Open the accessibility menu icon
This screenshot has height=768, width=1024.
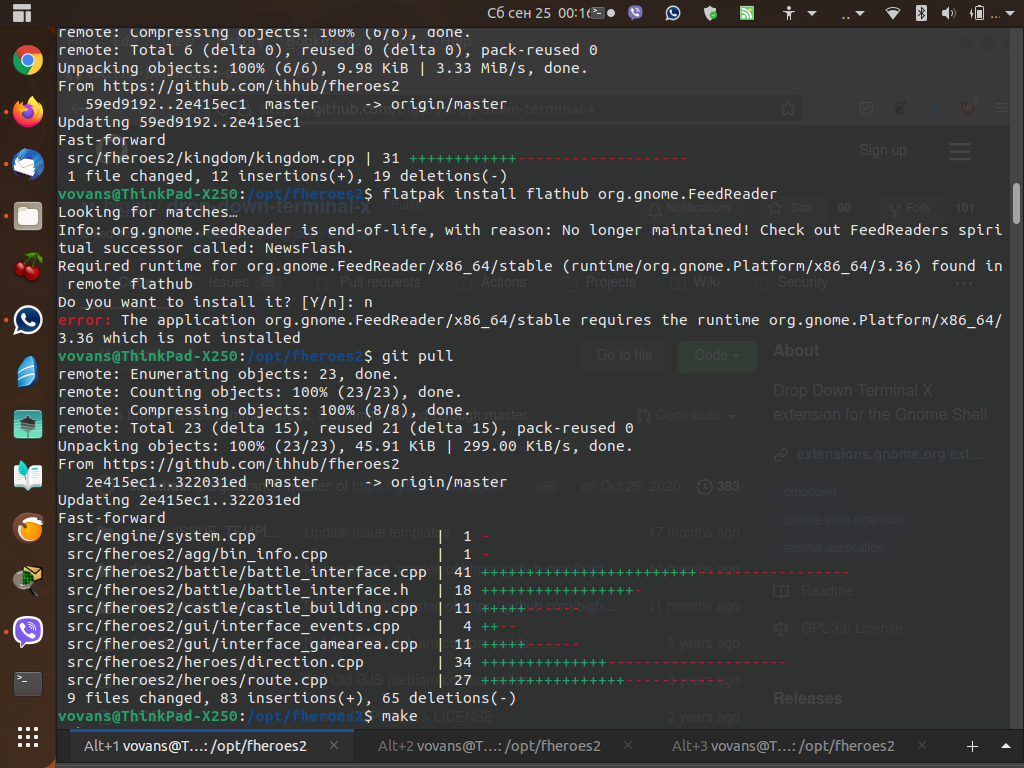click(x=789, y=13)
